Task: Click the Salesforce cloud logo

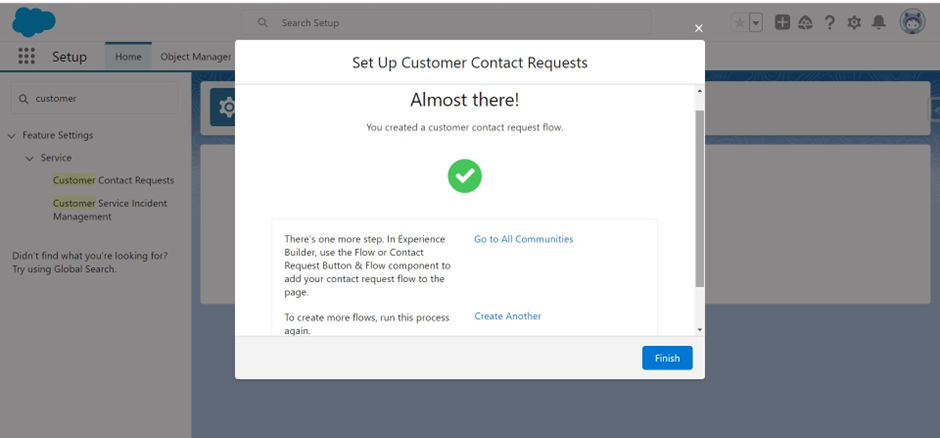Action: coord(34,22)
